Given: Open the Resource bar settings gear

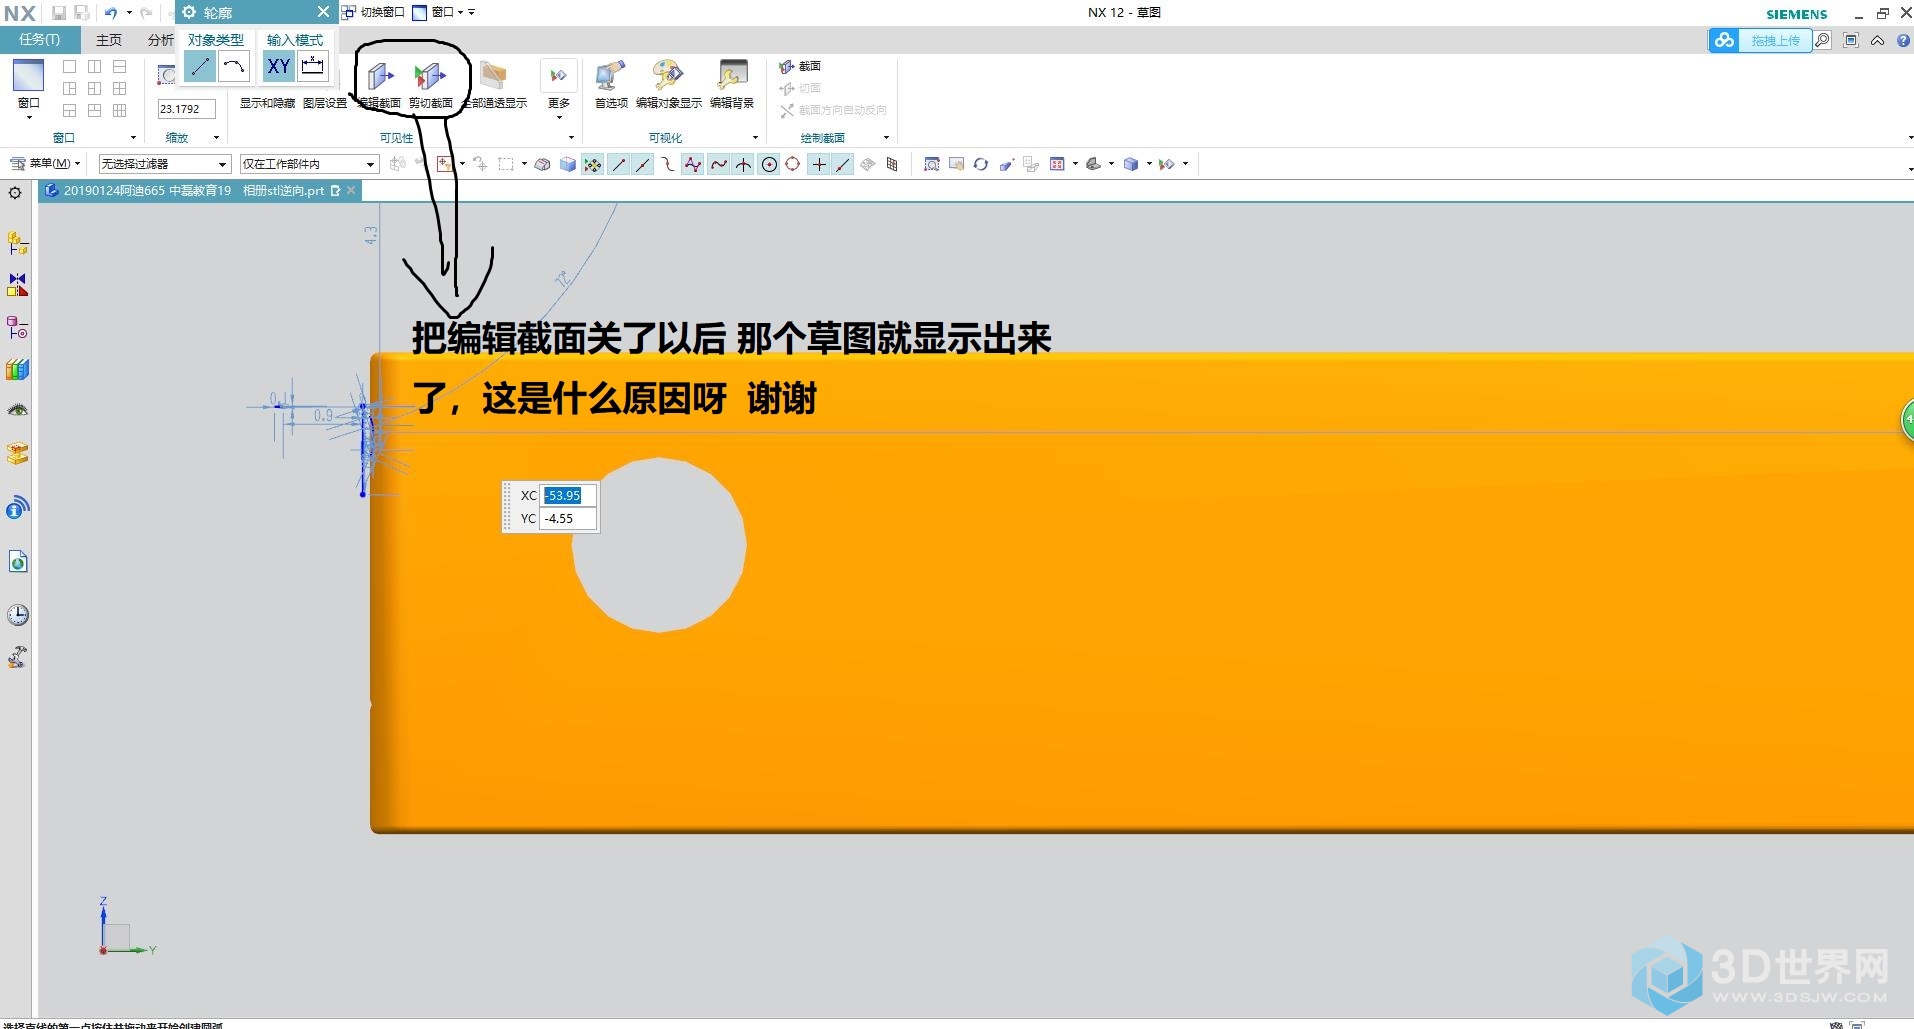Looking at the screenshot, I should tap(15, 192).
